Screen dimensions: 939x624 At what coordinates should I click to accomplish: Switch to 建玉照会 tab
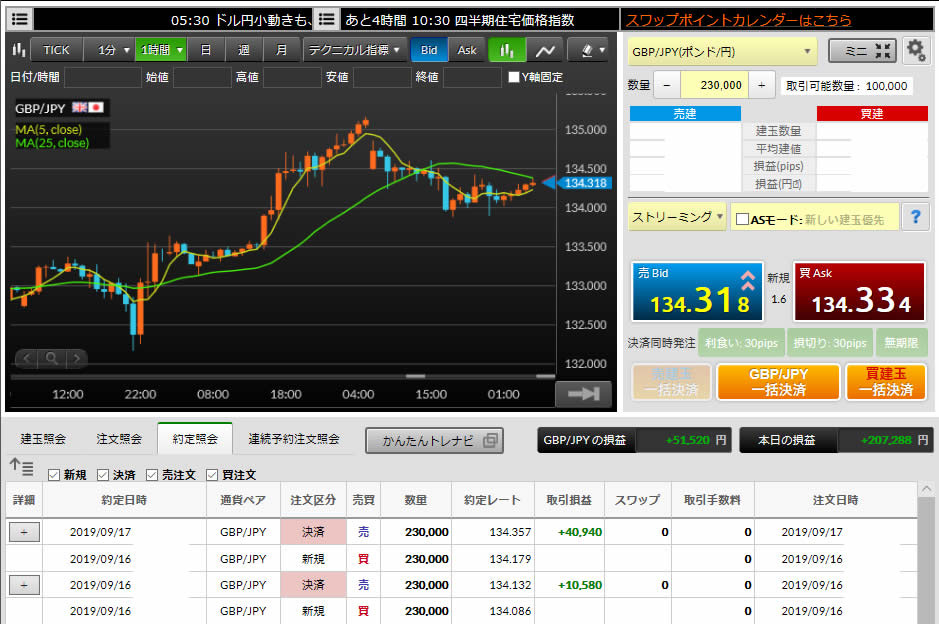43,439
